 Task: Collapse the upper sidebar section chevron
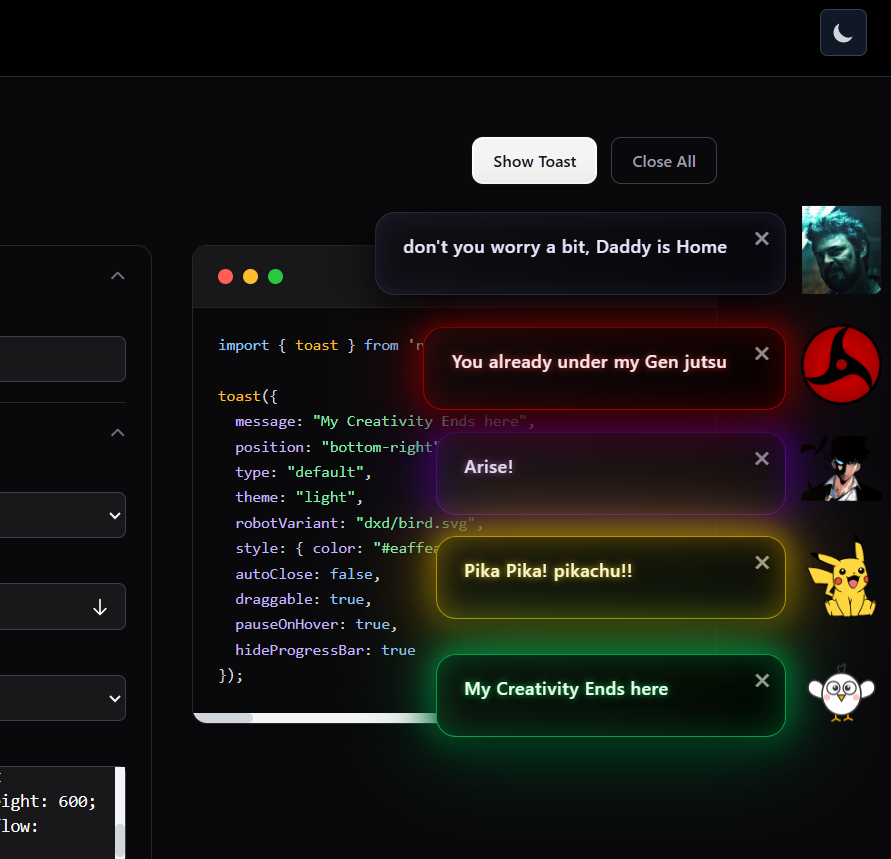118,276
